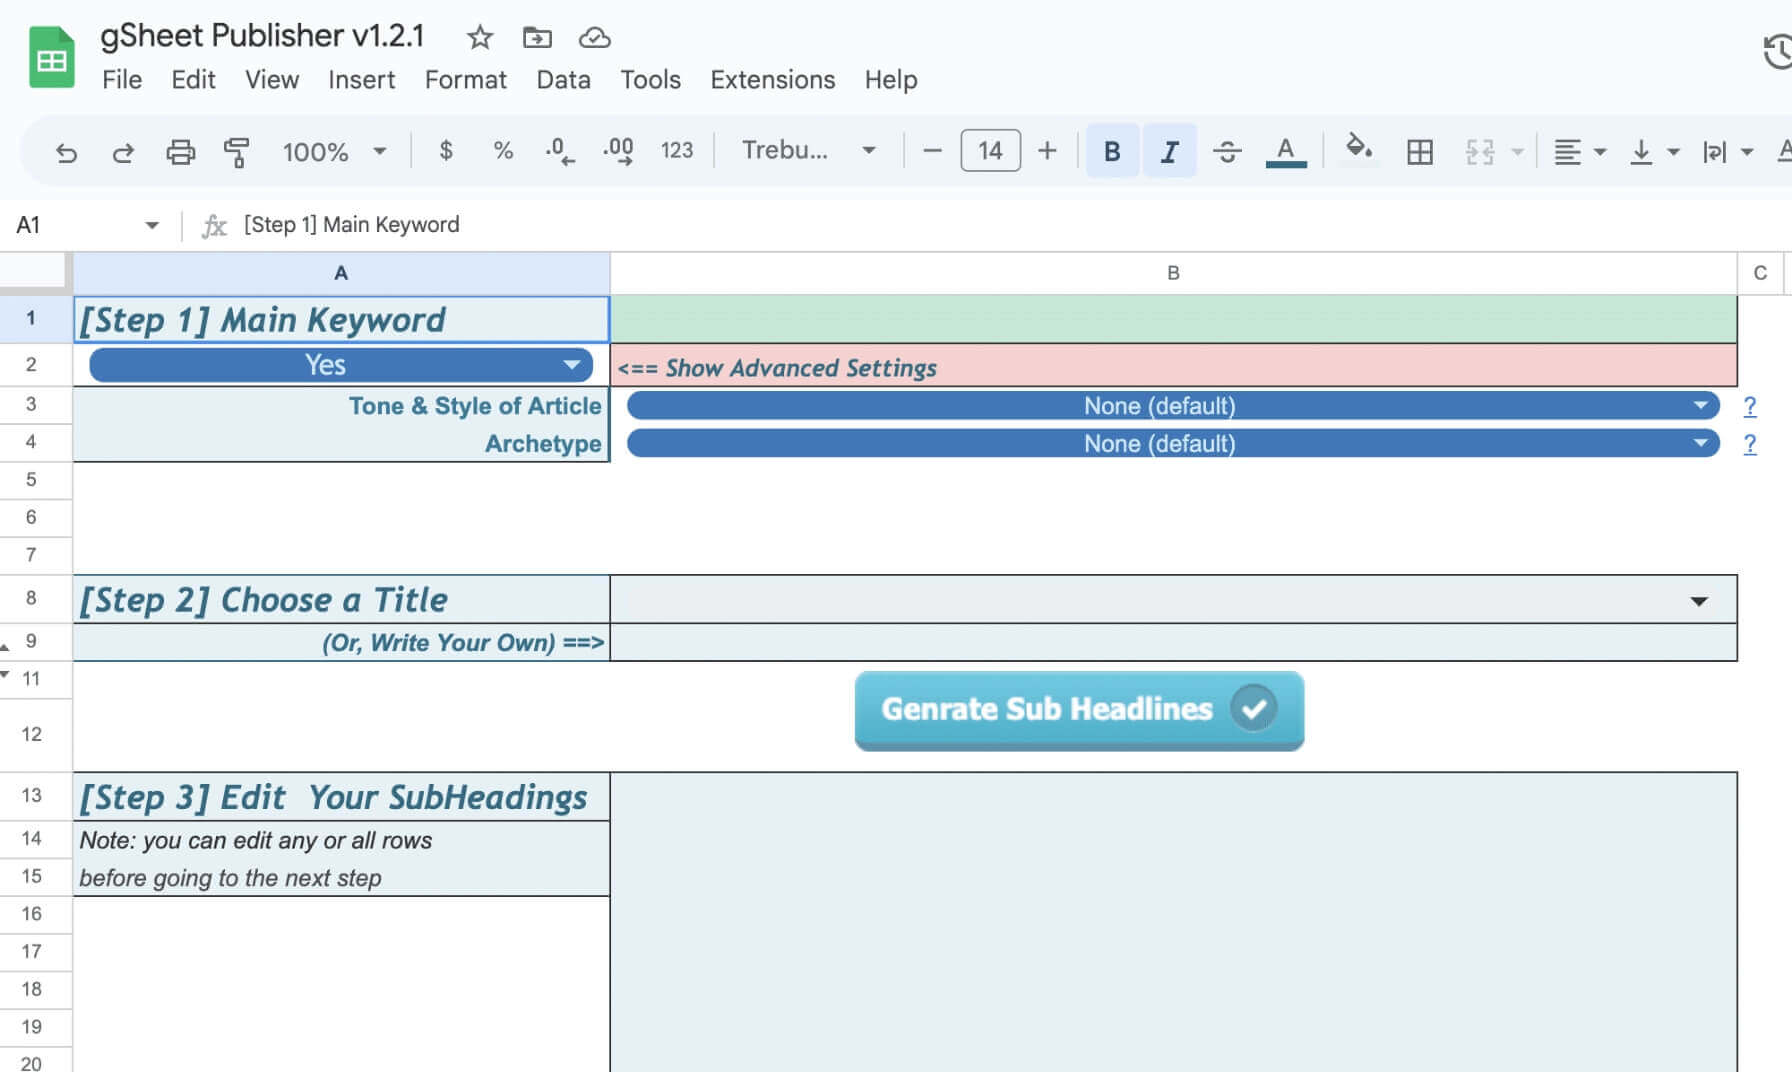Star the gSheet Publisher document
Image resolution: width=1792 pixels, height=1072 pixels.
(x=480, y=38)
